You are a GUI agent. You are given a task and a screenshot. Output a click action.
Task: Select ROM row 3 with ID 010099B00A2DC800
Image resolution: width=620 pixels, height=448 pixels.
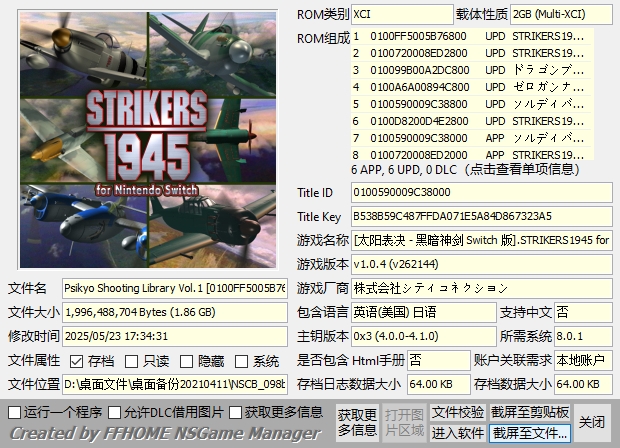[470, 70]
